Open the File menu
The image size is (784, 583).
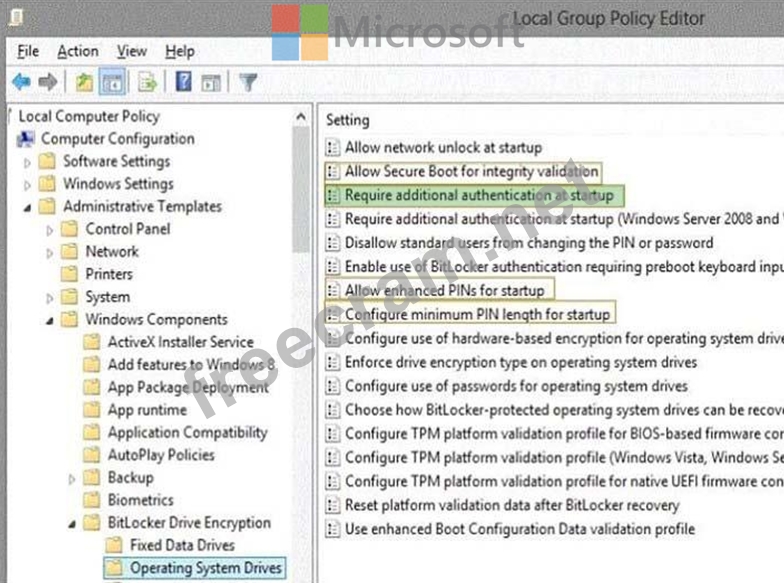tap(28, 51)
